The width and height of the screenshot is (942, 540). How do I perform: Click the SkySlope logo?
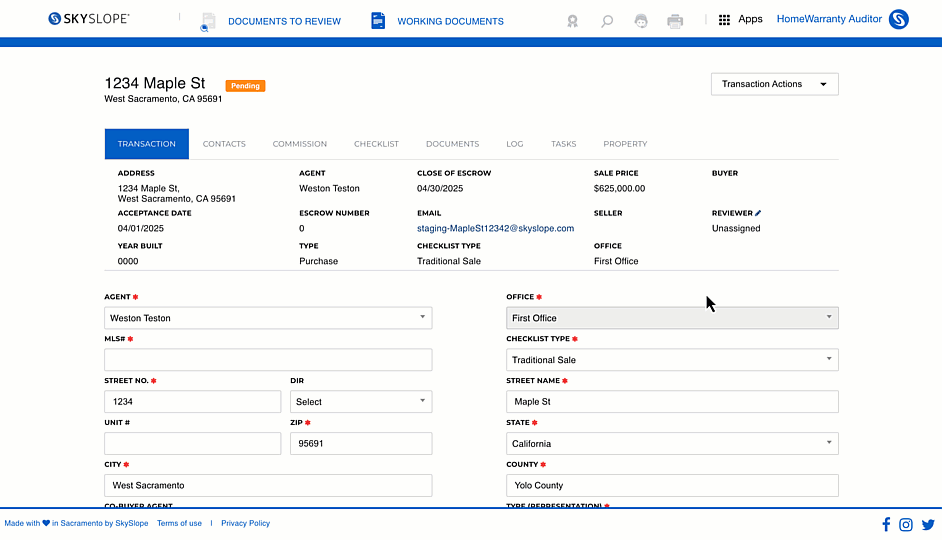point(88,19)
